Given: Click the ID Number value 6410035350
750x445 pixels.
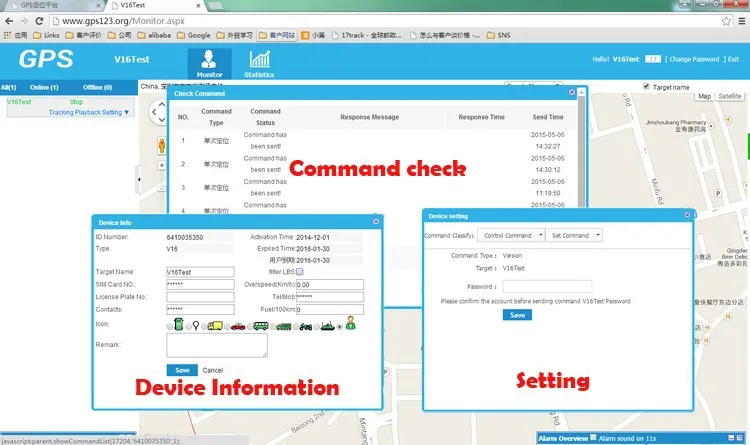Looking at the screenshot, I should click(185, 237).
